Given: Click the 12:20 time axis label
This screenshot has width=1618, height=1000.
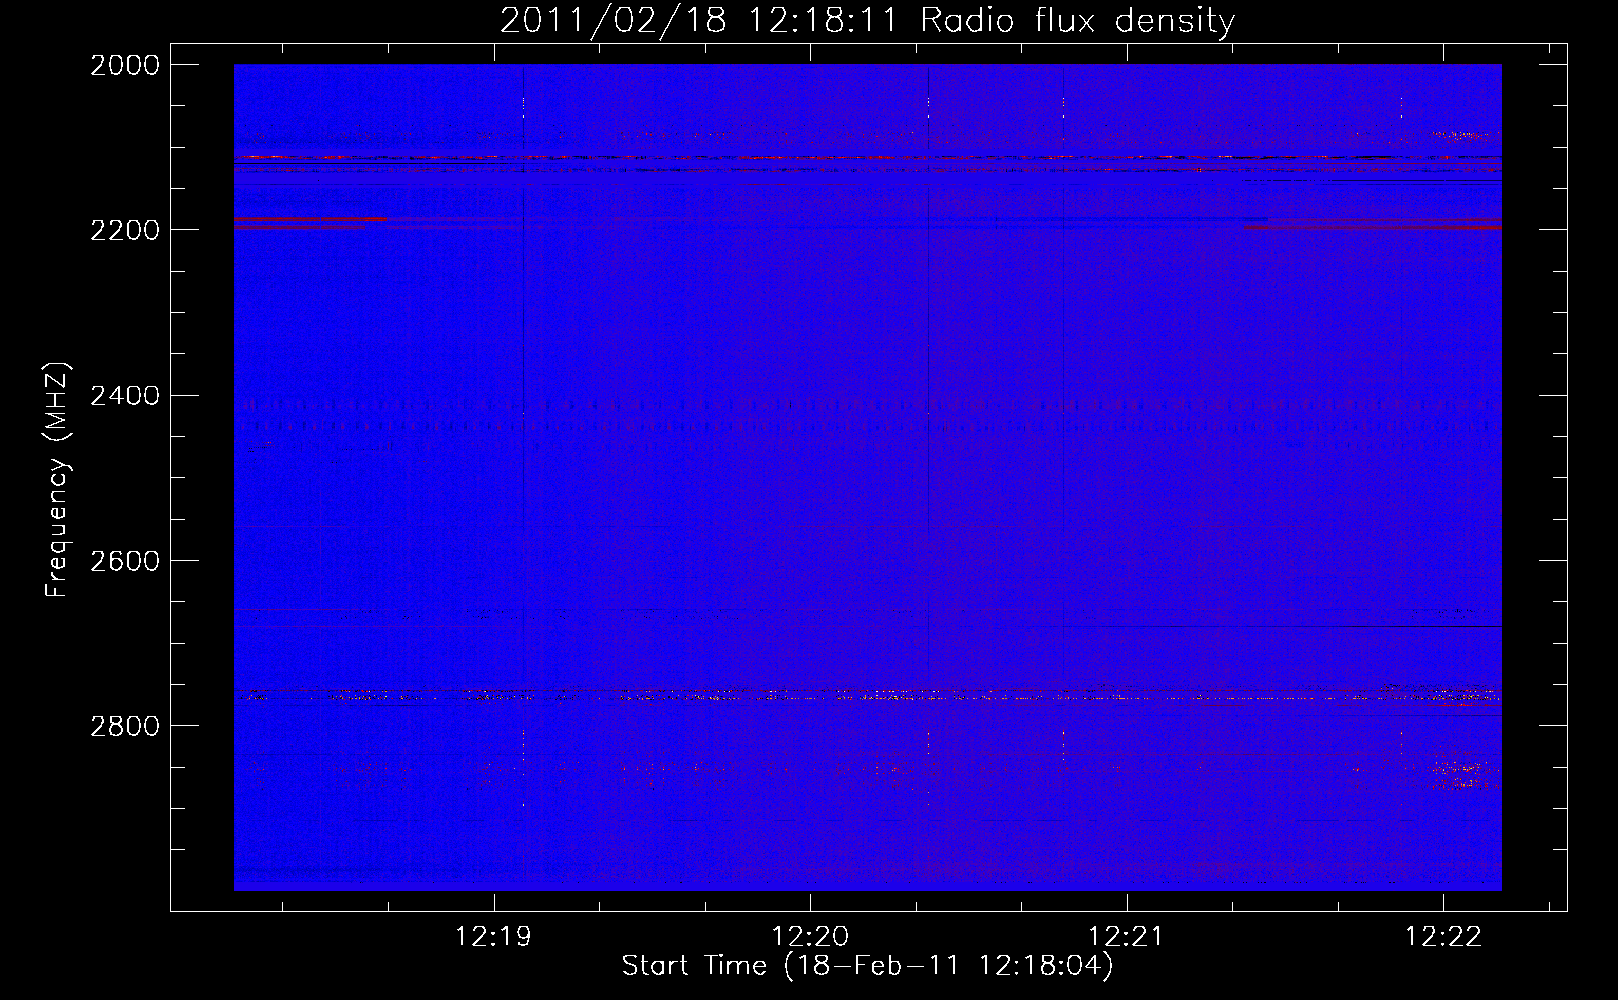Looking at the screenshot, I should tap(810, 937).
